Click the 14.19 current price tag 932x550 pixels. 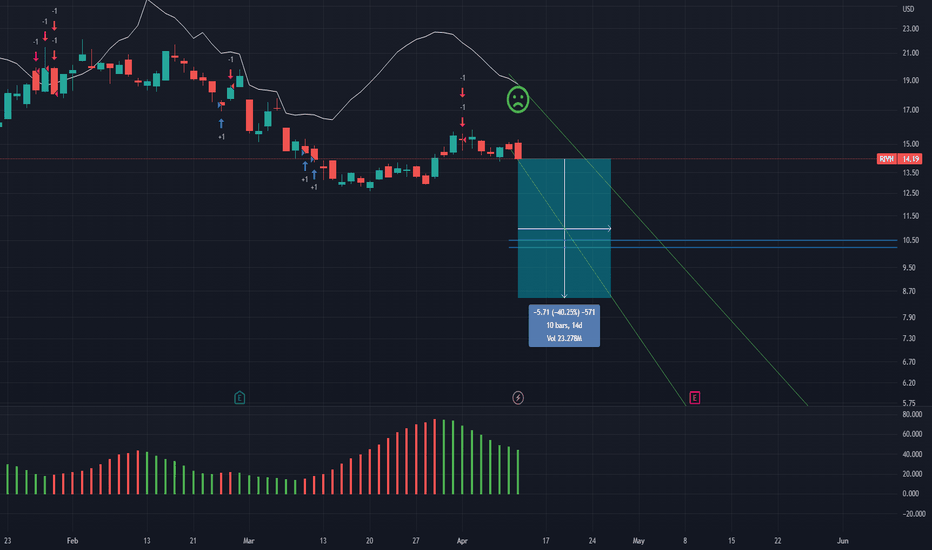[x=910, y=159]
